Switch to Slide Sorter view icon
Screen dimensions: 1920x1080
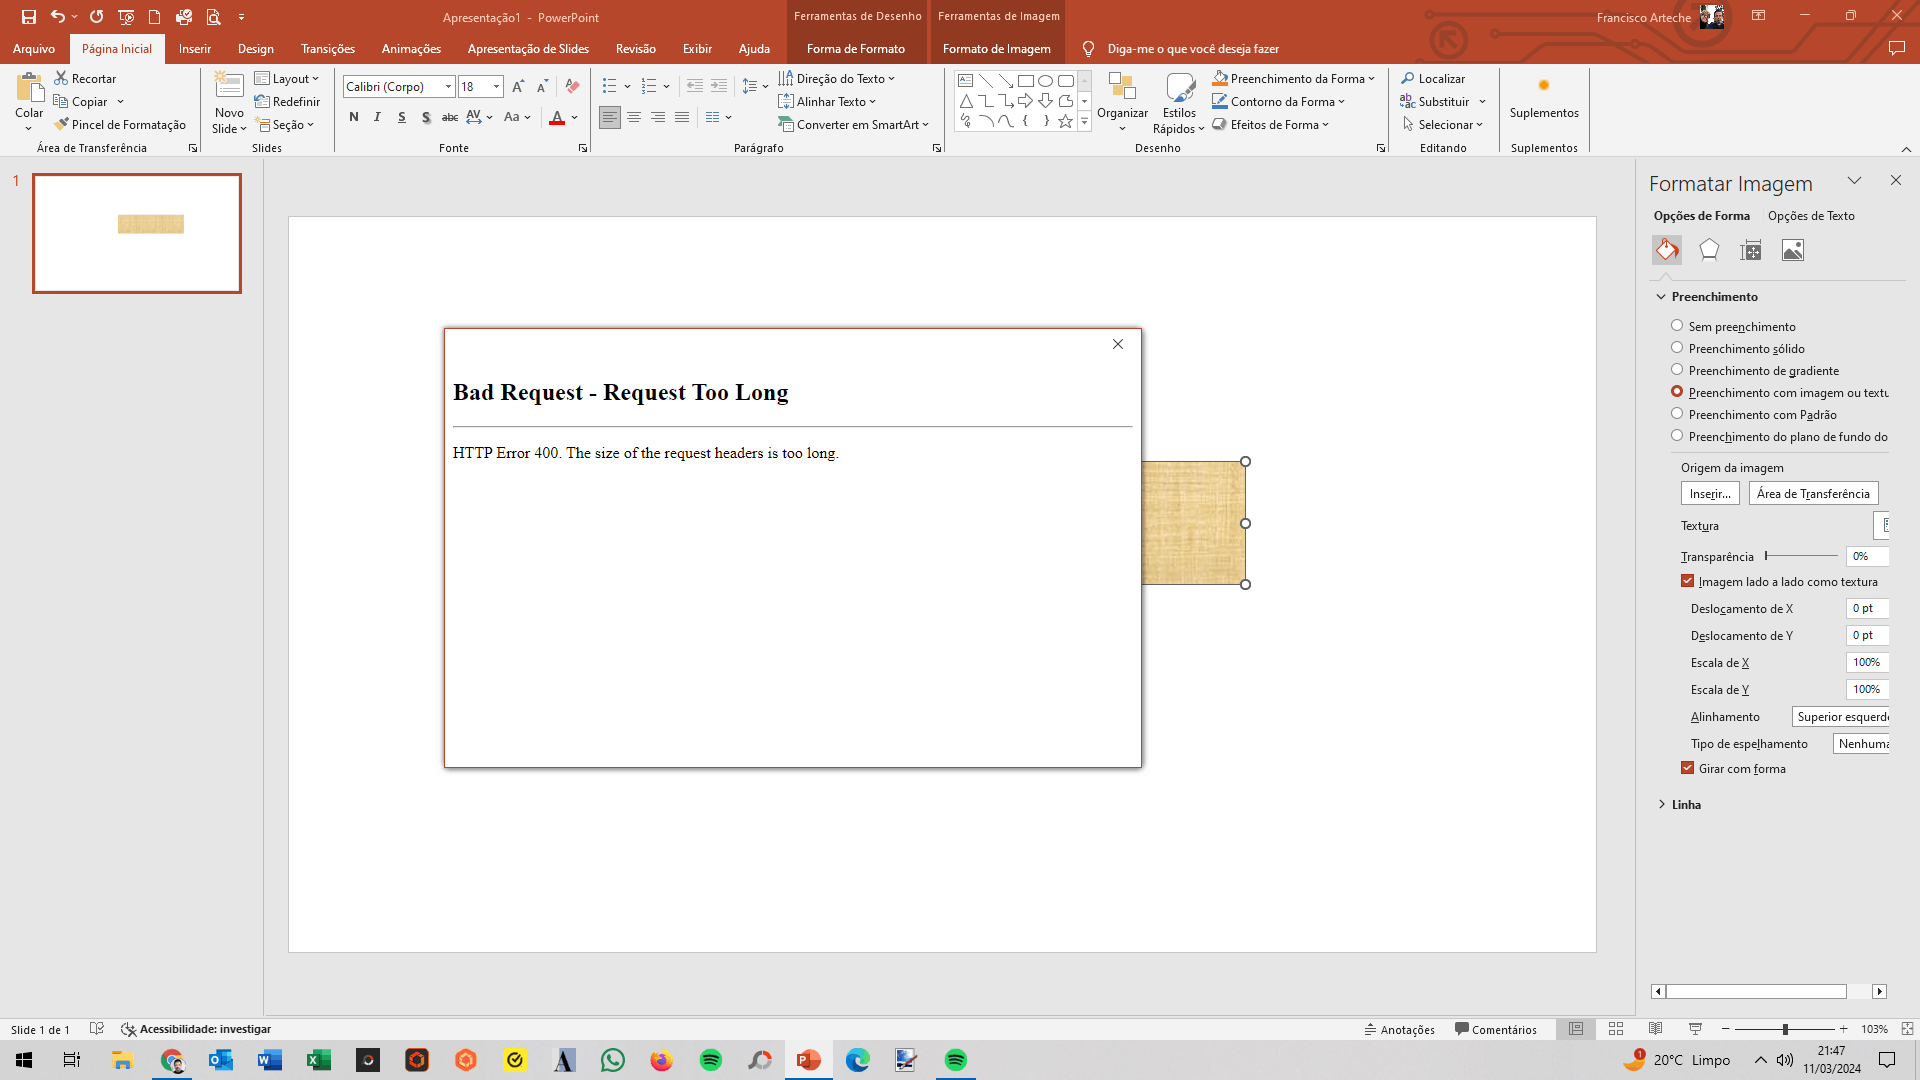pyautogui.click(x=1616, y=1029)
